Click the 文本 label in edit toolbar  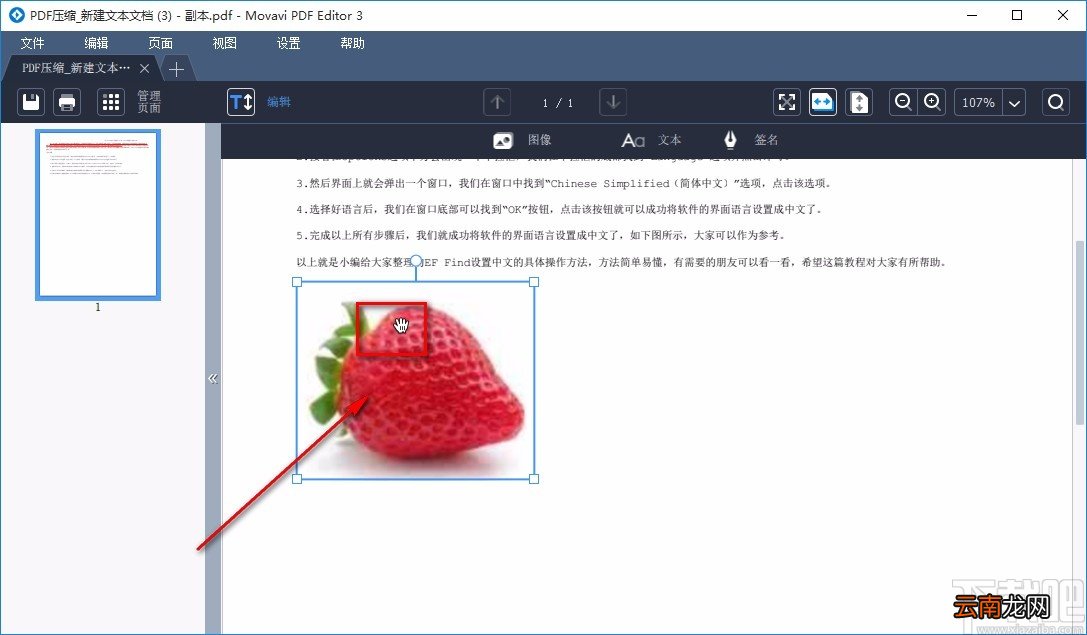[670, 140]
